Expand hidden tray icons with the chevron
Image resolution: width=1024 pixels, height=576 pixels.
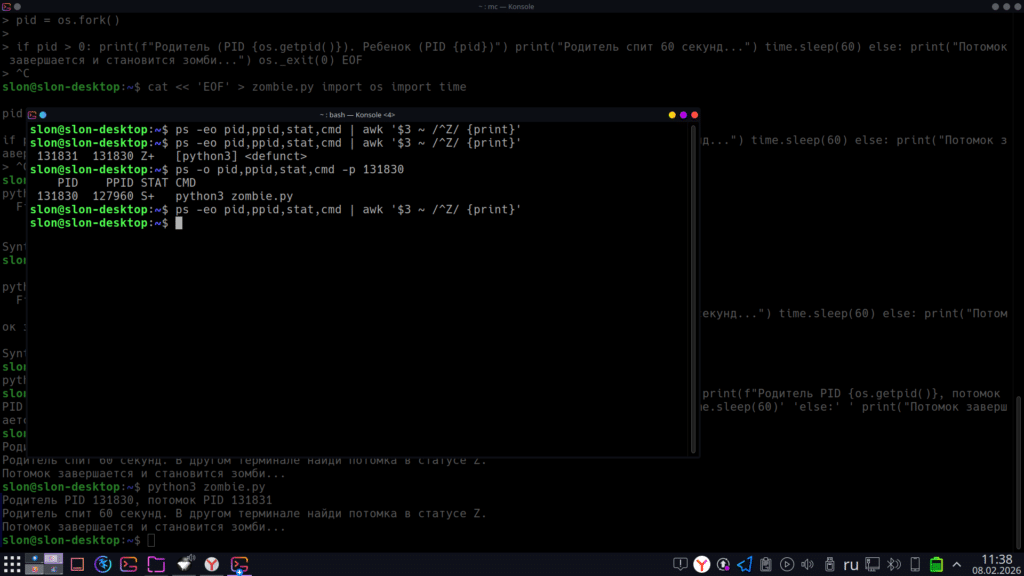955,563
